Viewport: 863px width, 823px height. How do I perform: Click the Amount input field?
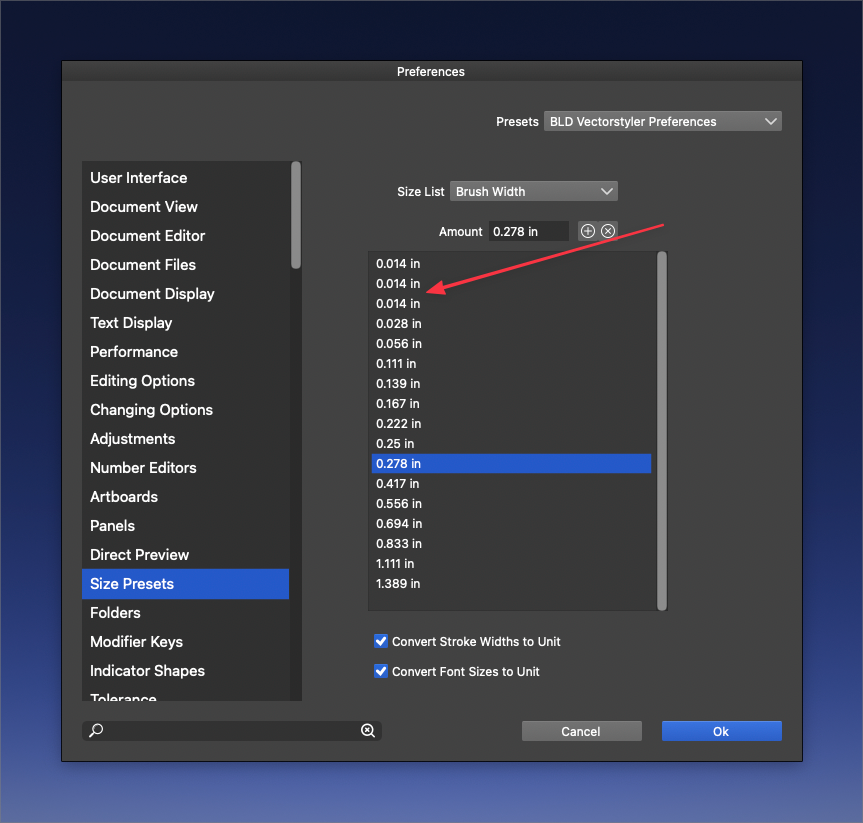click(529, 231)
